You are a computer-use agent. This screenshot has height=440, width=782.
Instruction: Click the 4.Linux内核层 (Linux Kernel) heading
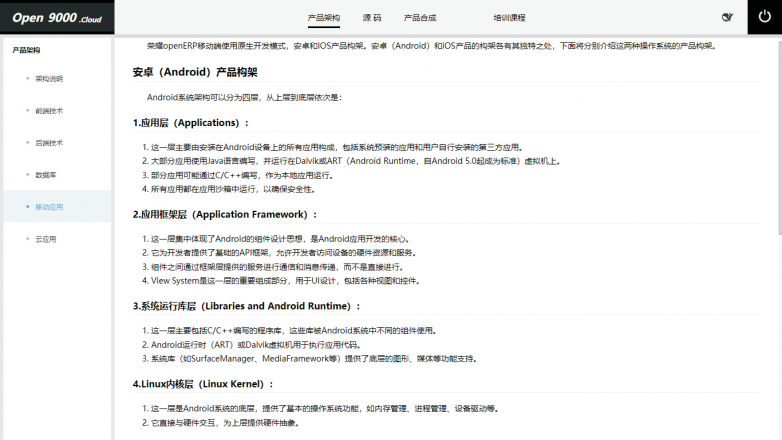203,384
